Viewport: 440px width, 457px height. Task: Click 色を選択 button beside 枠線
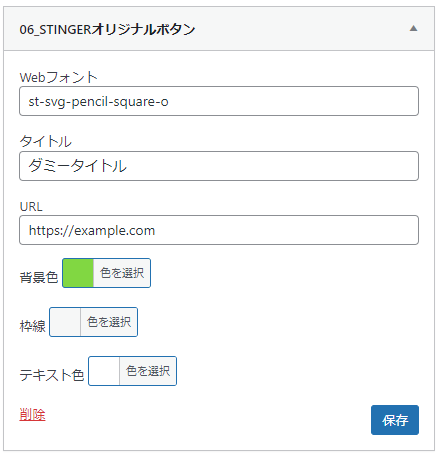[x=109, y=322]
